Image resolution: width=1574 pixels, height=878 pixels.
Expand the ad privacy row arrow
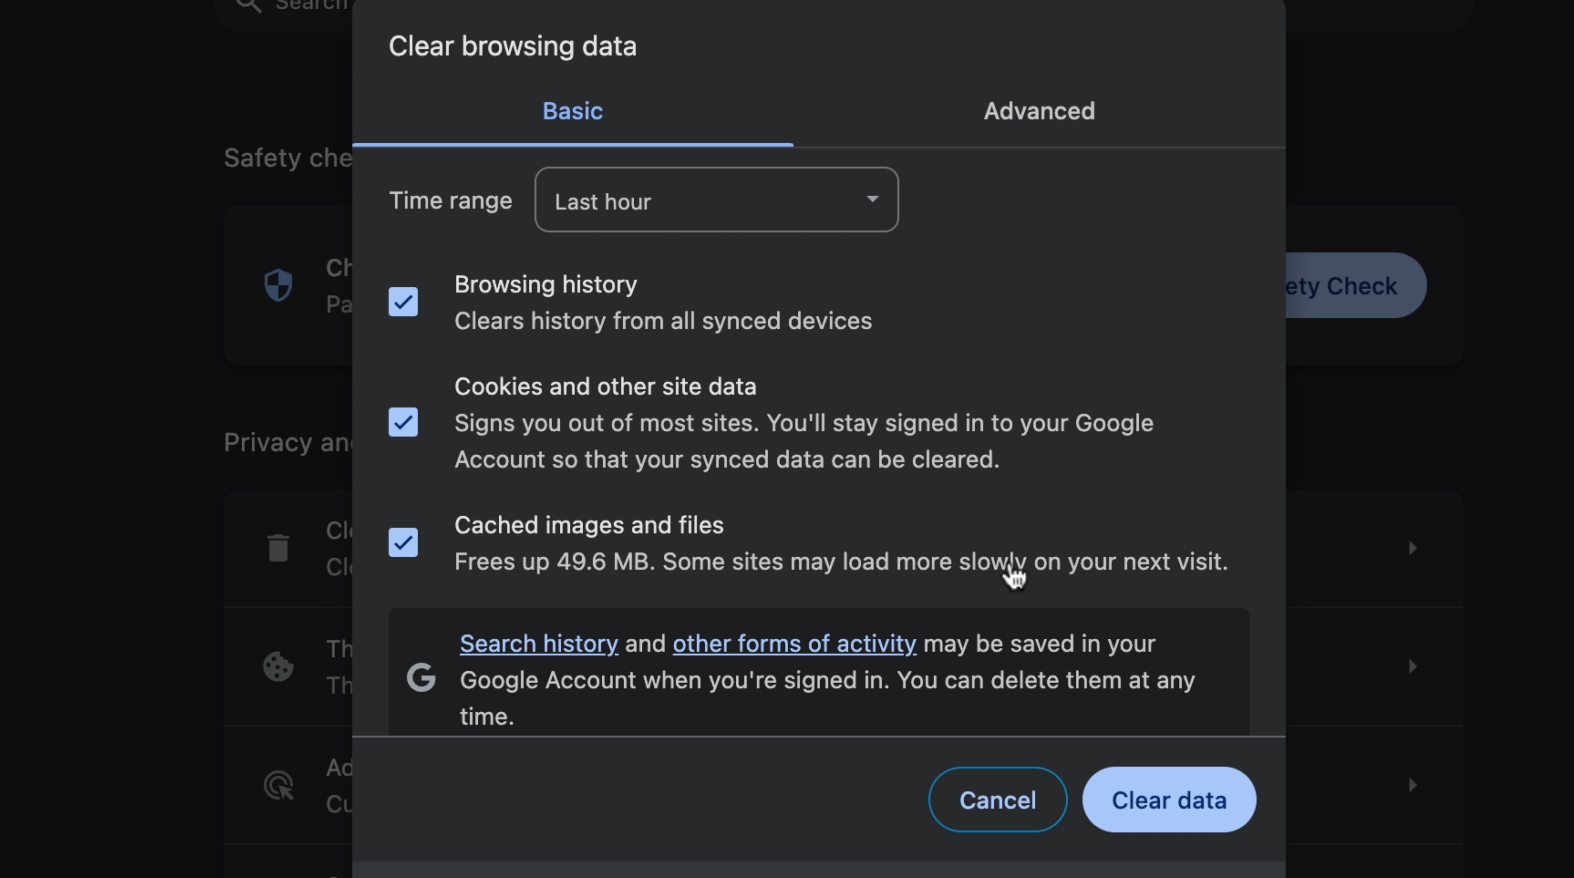(x=1412, y=785)
